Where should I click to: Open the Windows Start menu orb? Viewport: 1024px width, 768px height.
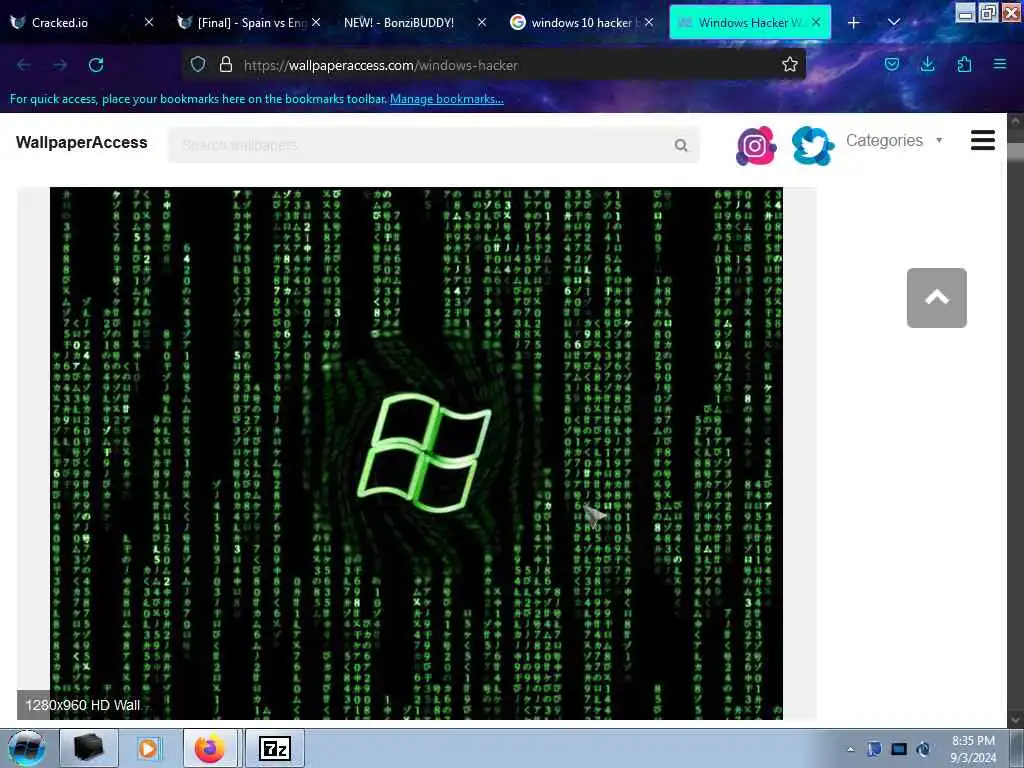pyautogui.click(x=27, y=749)
